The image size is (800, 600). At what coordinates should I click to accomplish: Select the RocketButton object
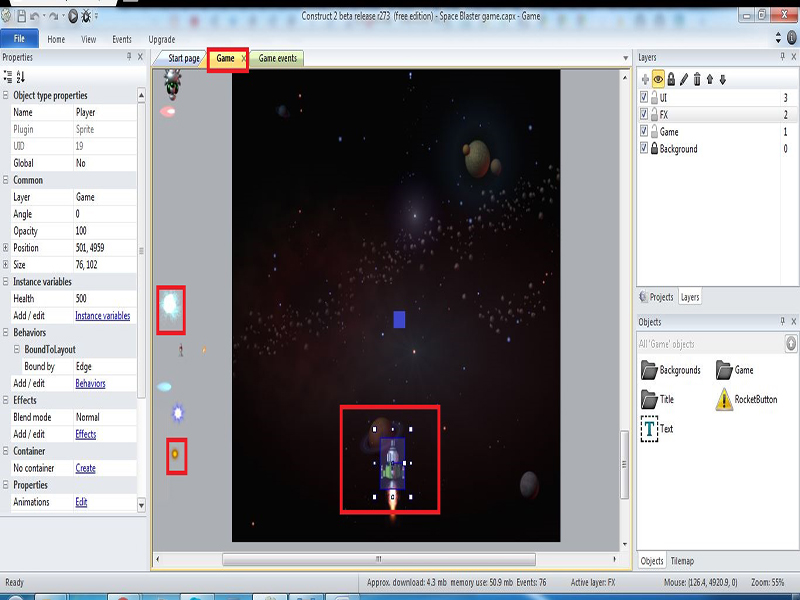click(x=746, y=399)
